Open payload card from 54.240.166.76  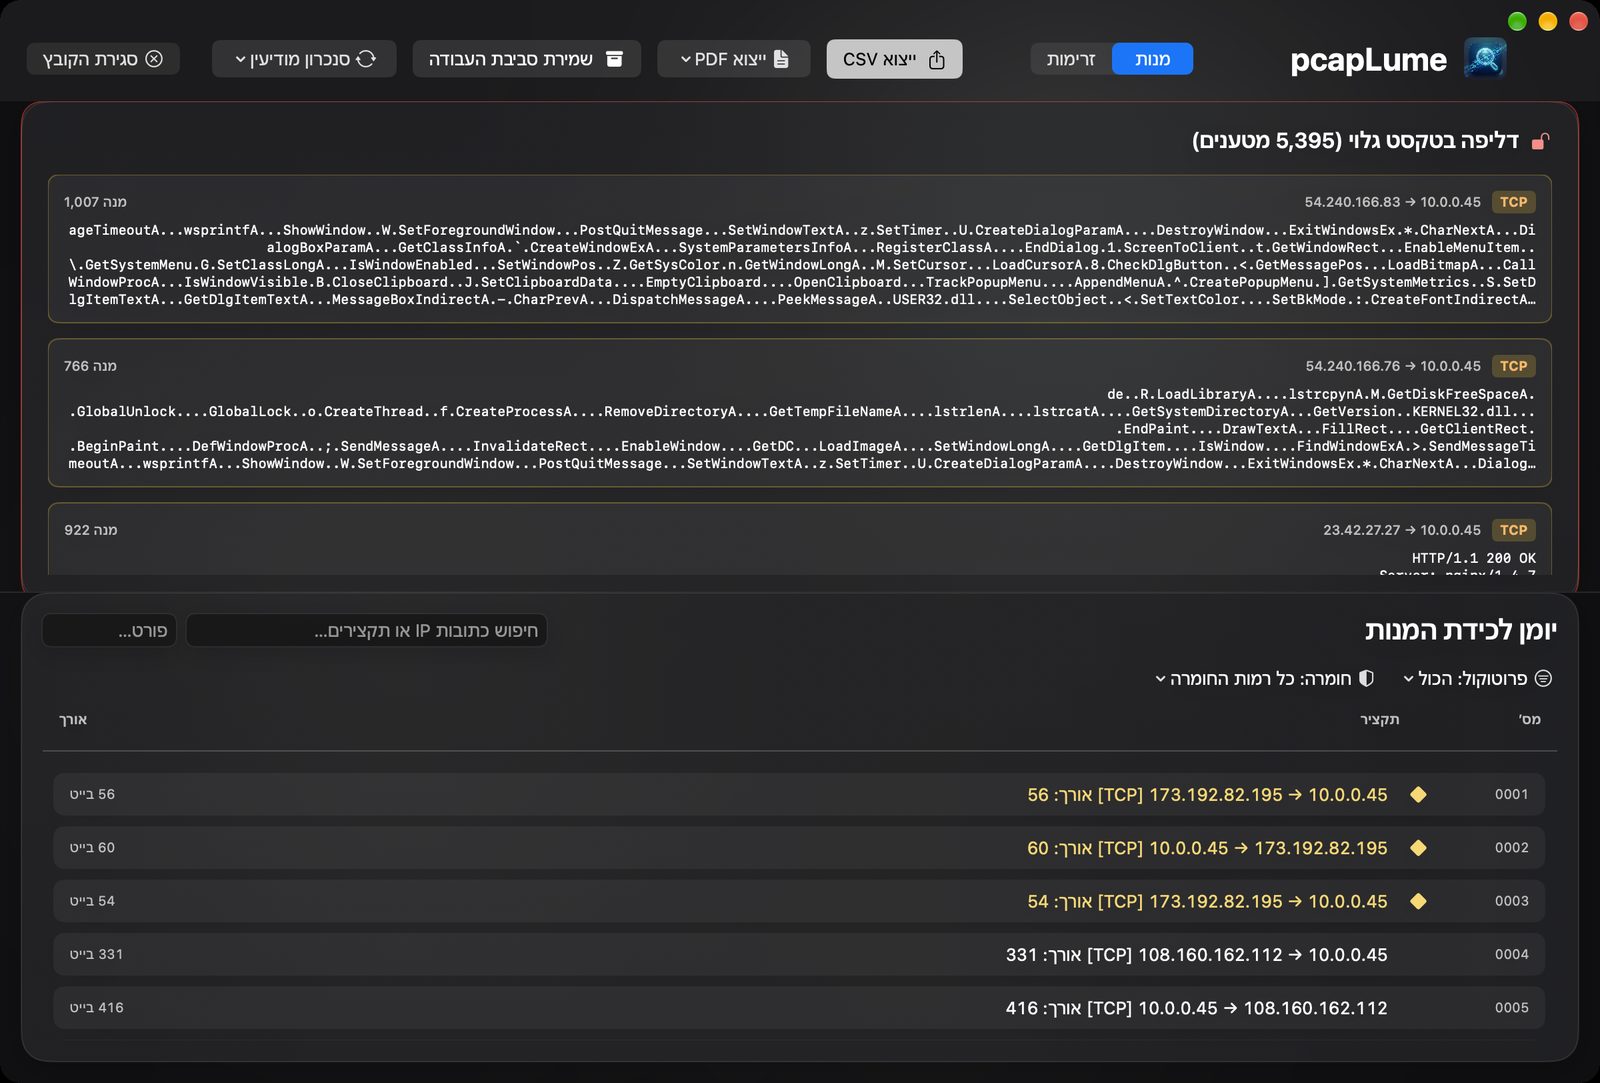tap(800, 413)
